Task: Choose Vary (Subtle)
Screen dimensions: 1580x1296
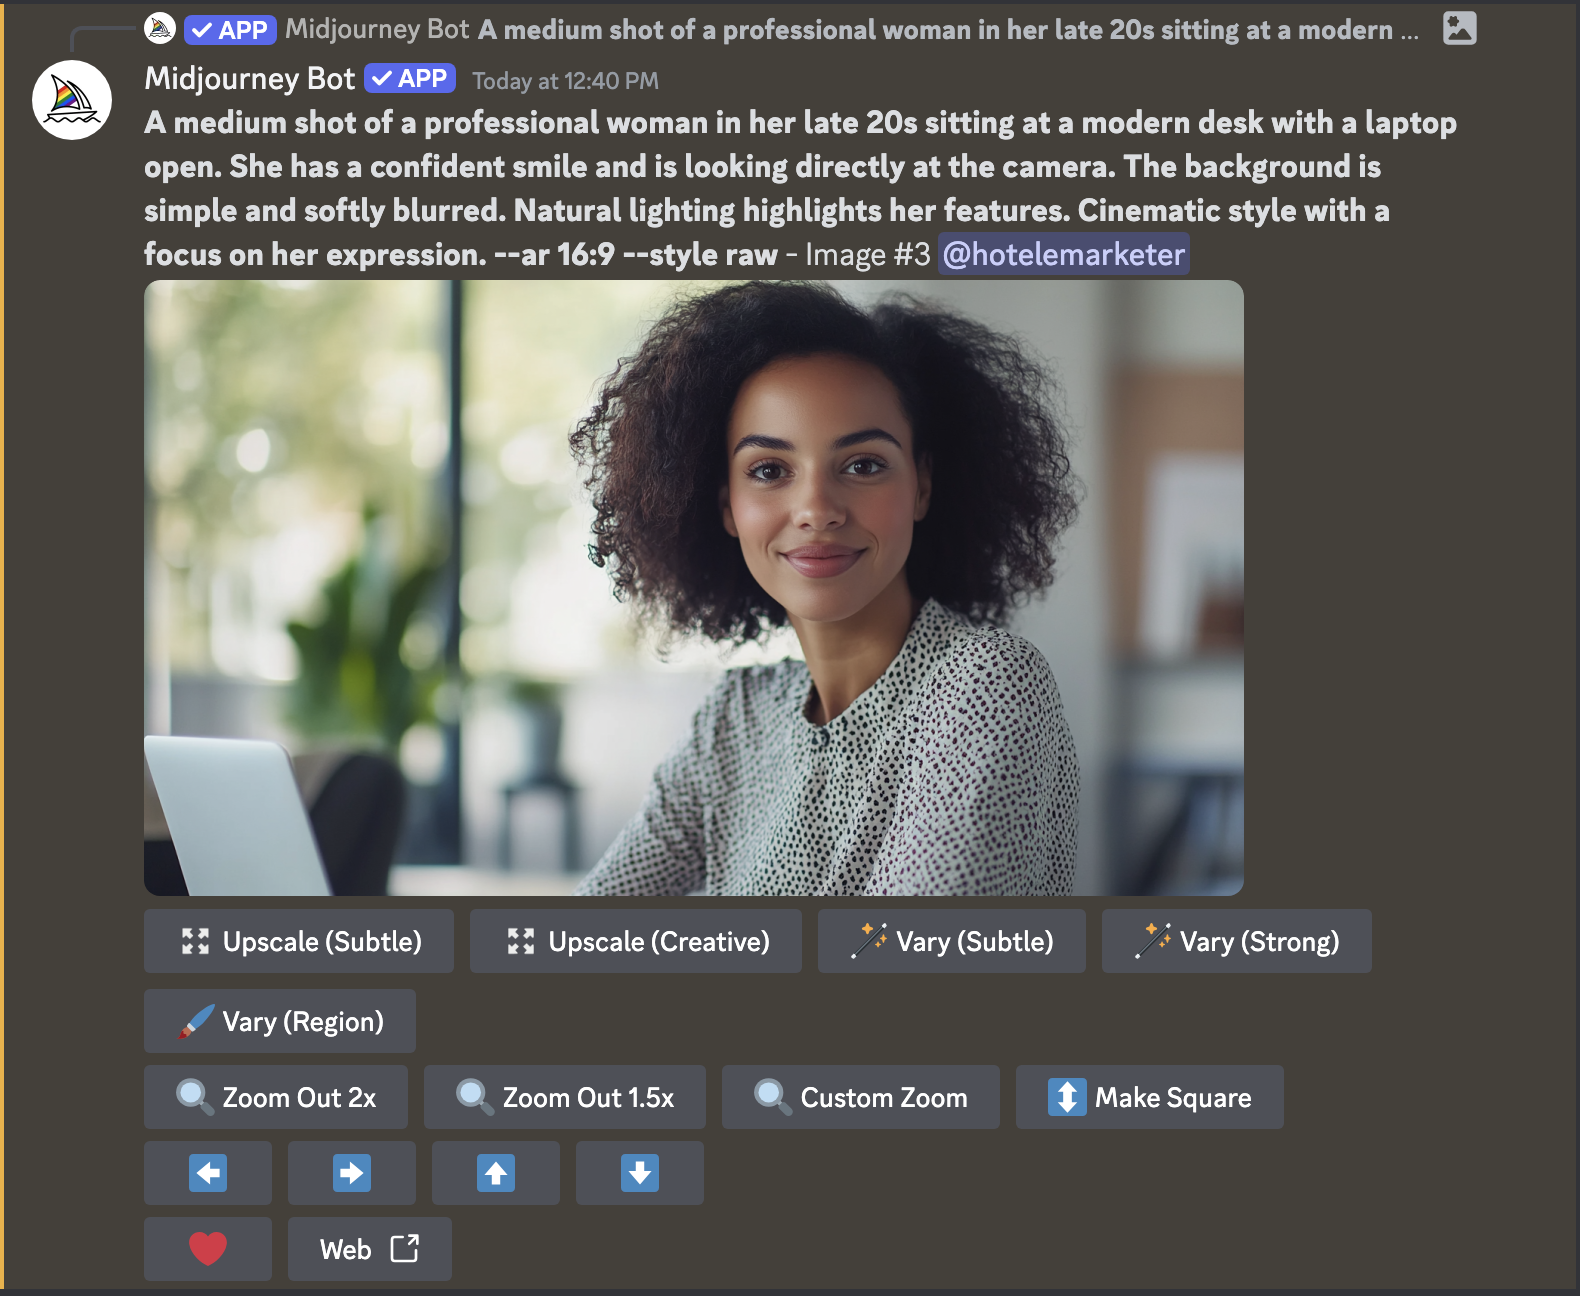Action: click(x=951, y=941)
